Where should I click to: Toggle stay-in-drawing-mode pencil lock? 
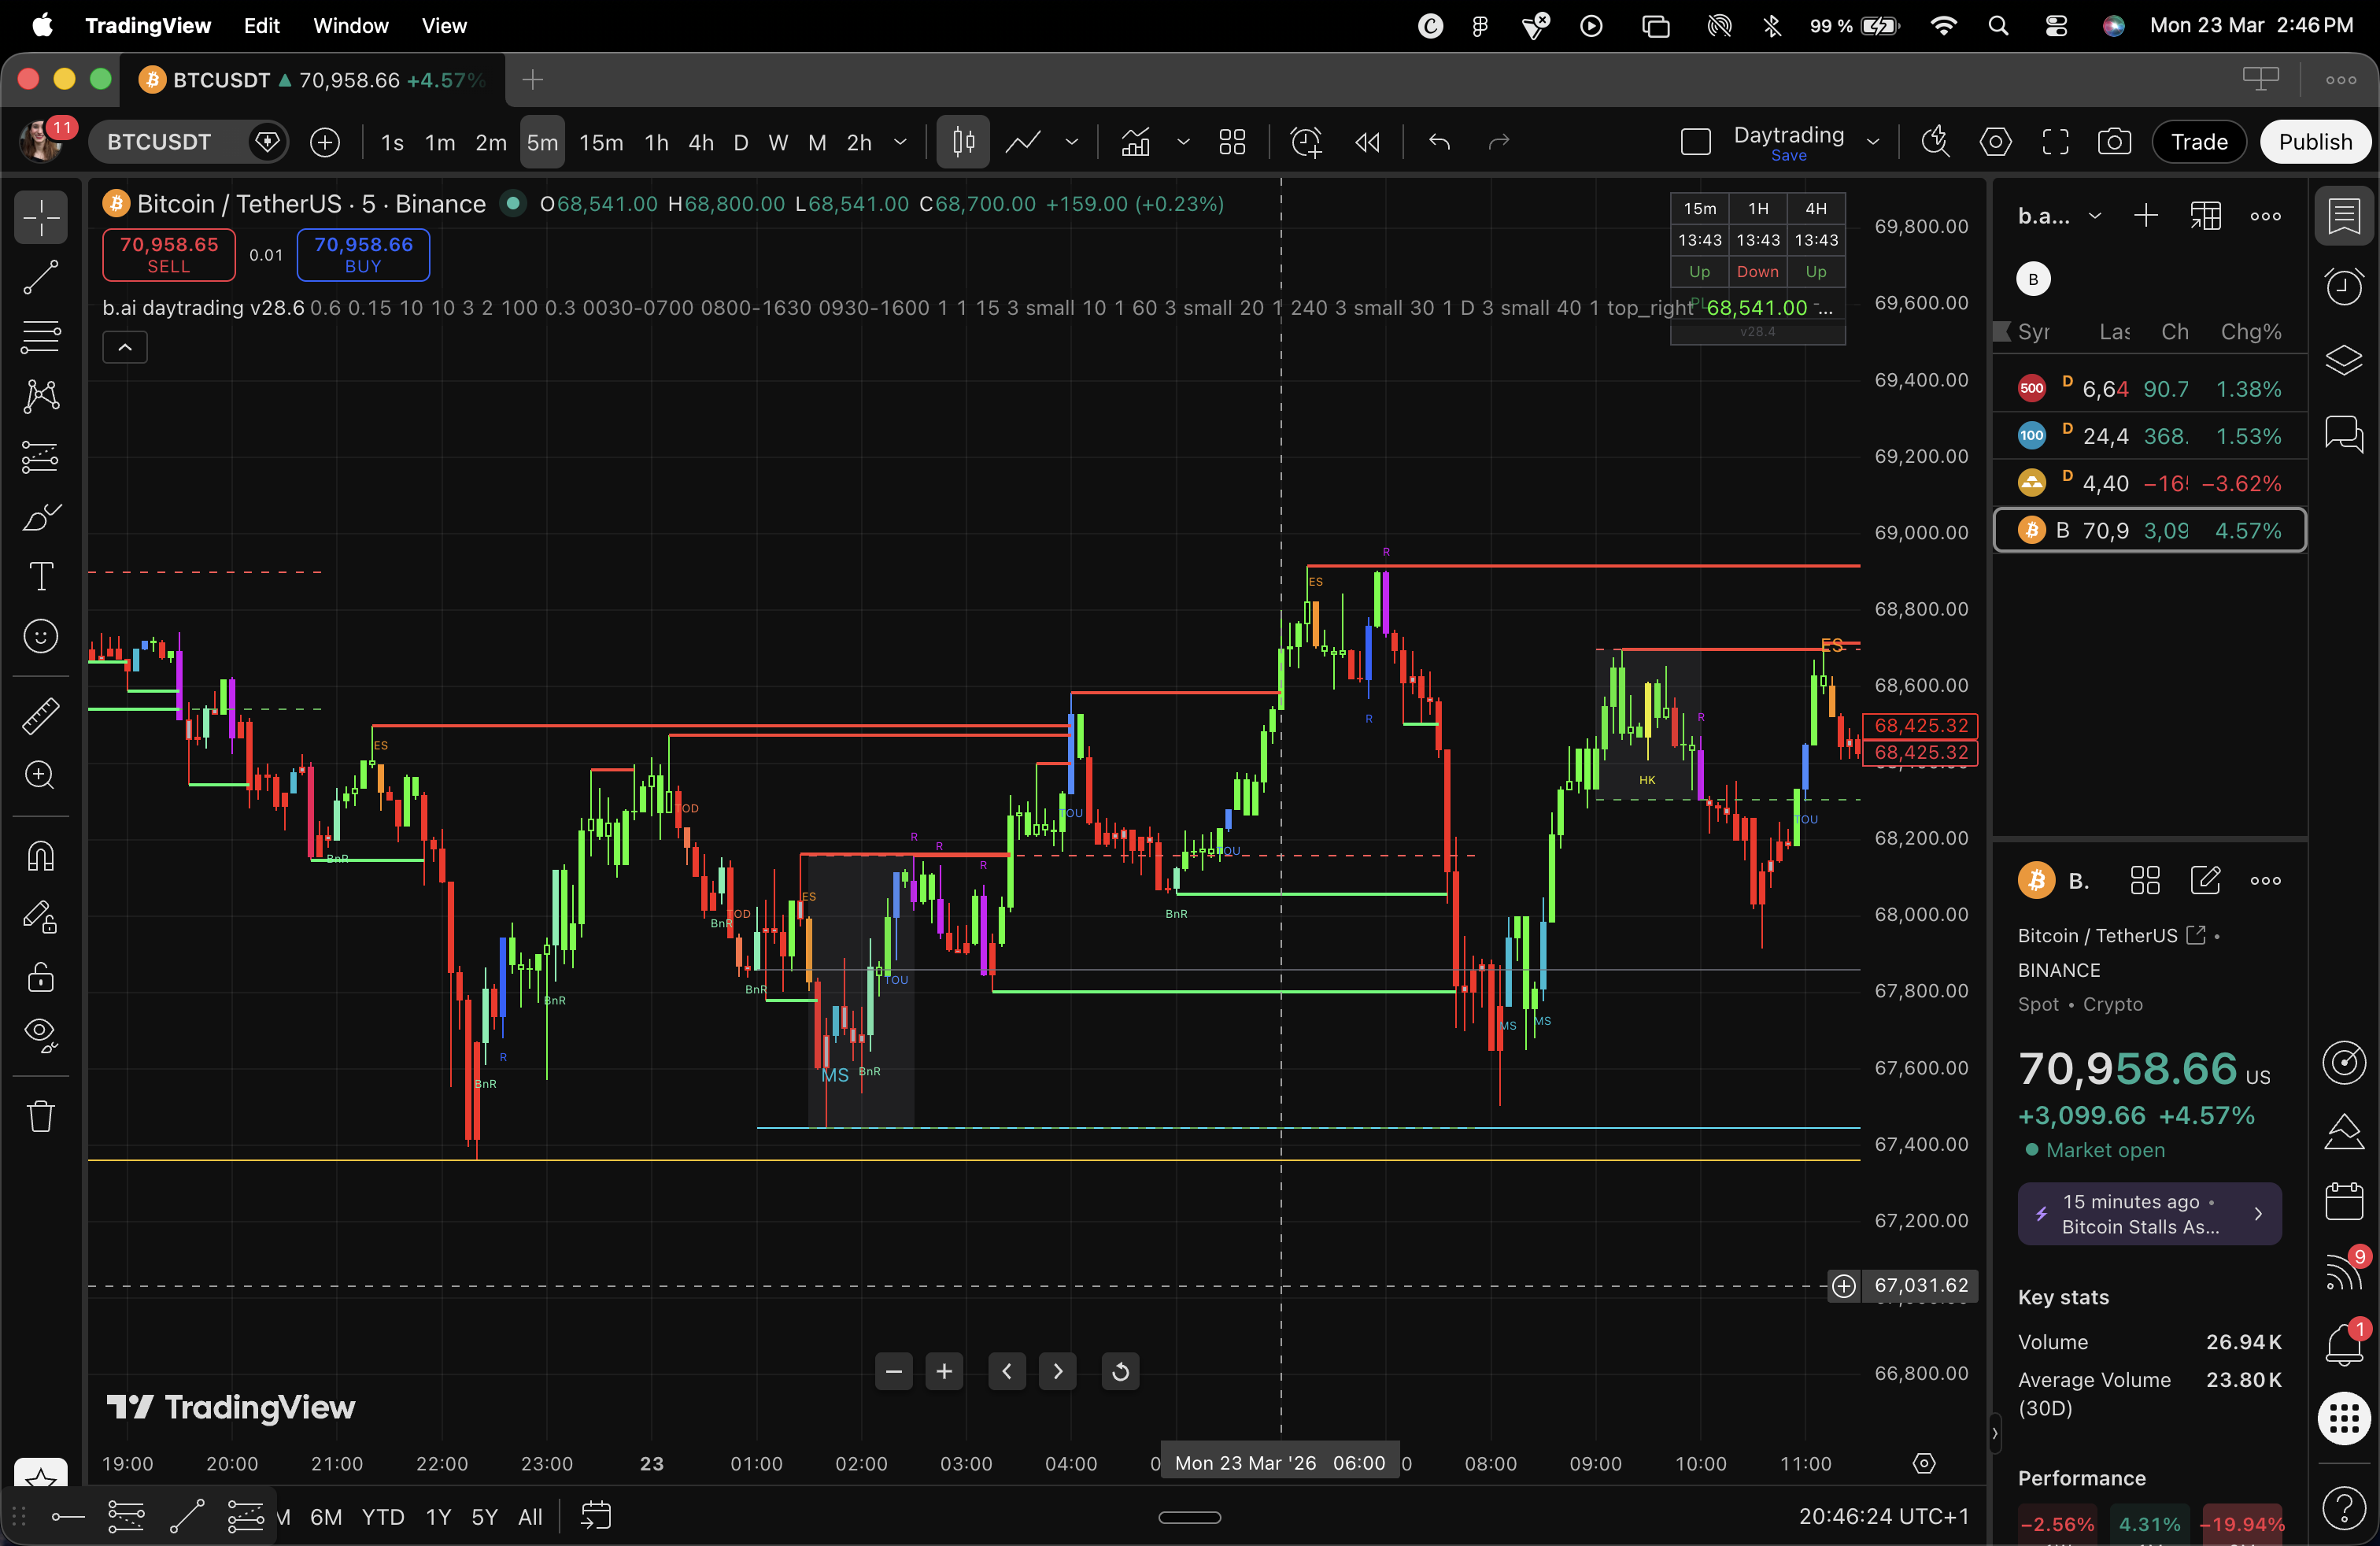point(41,917)
